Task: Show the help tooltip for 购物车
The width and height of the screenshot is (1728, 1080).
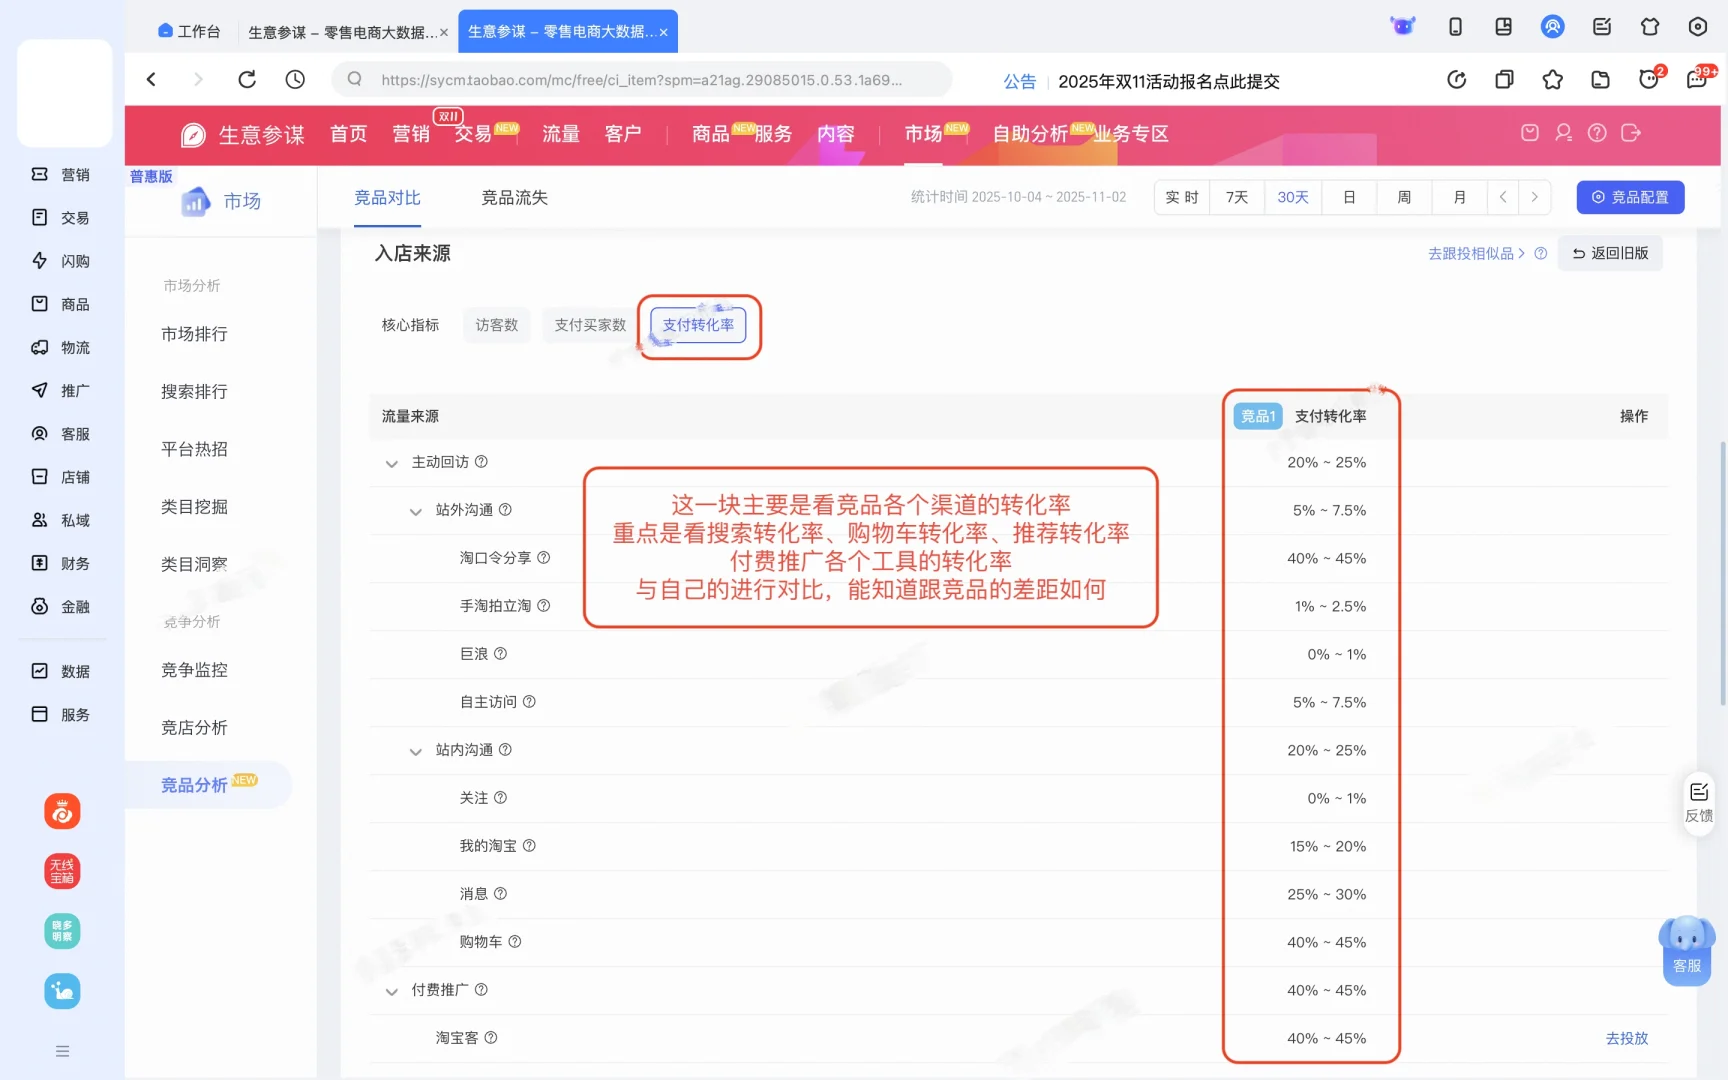Action: [515, 942]
